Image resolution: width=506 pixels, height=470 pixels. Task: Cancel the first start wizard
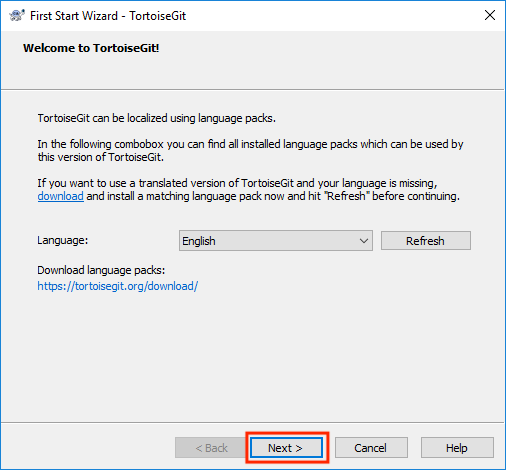tap(371, 448)
